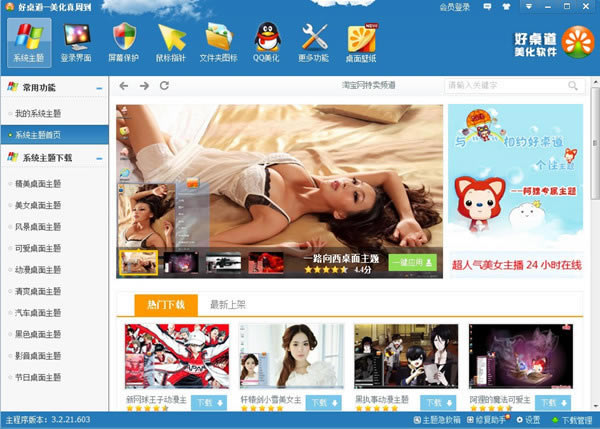Collapse the 系统主题下载 group
Image resolution: width=600 pixels, height=429 pixels.
[99, 158]
